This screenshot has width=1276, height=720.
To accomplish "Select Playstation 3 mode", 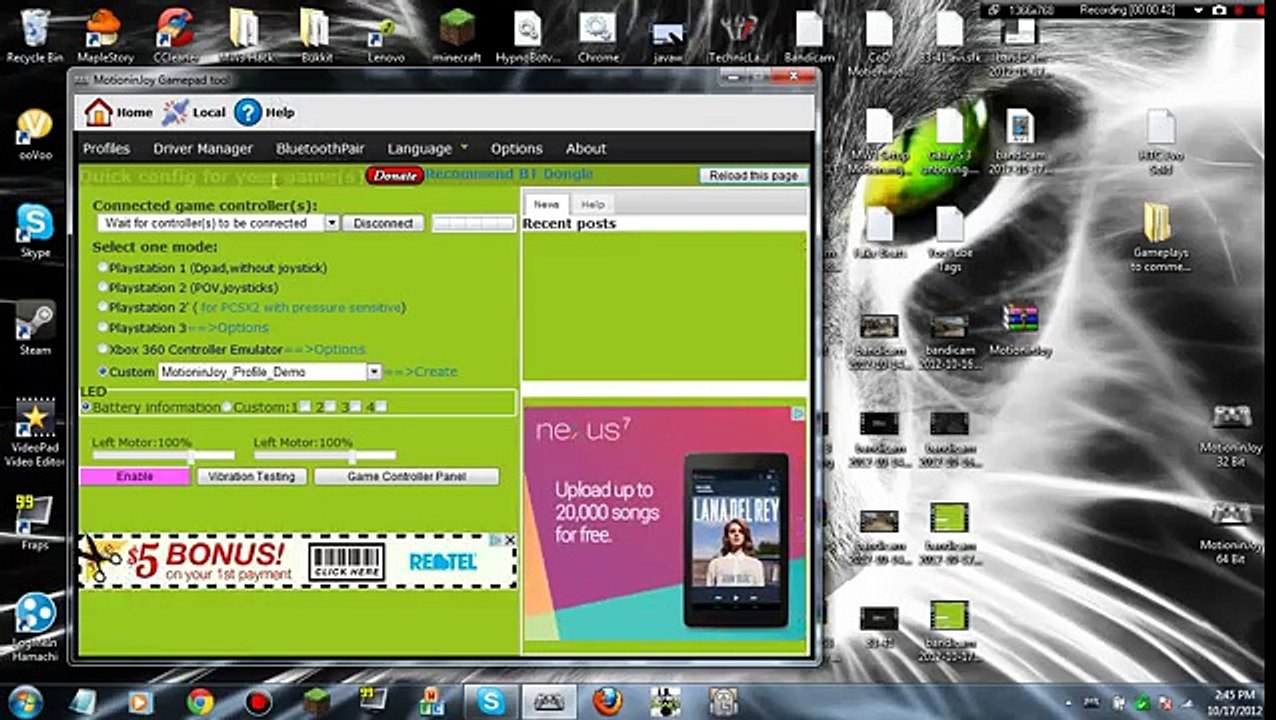I will (x=103, y=327).
